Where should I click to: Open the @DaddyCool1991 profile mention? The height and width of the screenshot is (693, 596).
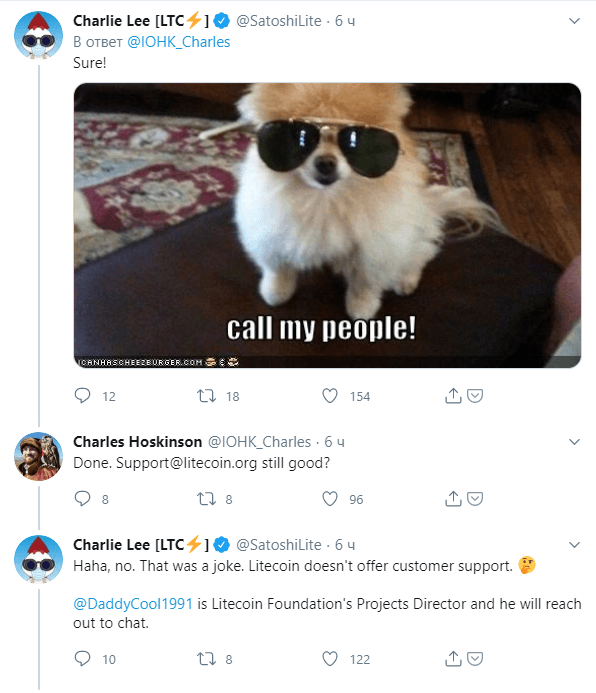point(133,604)
